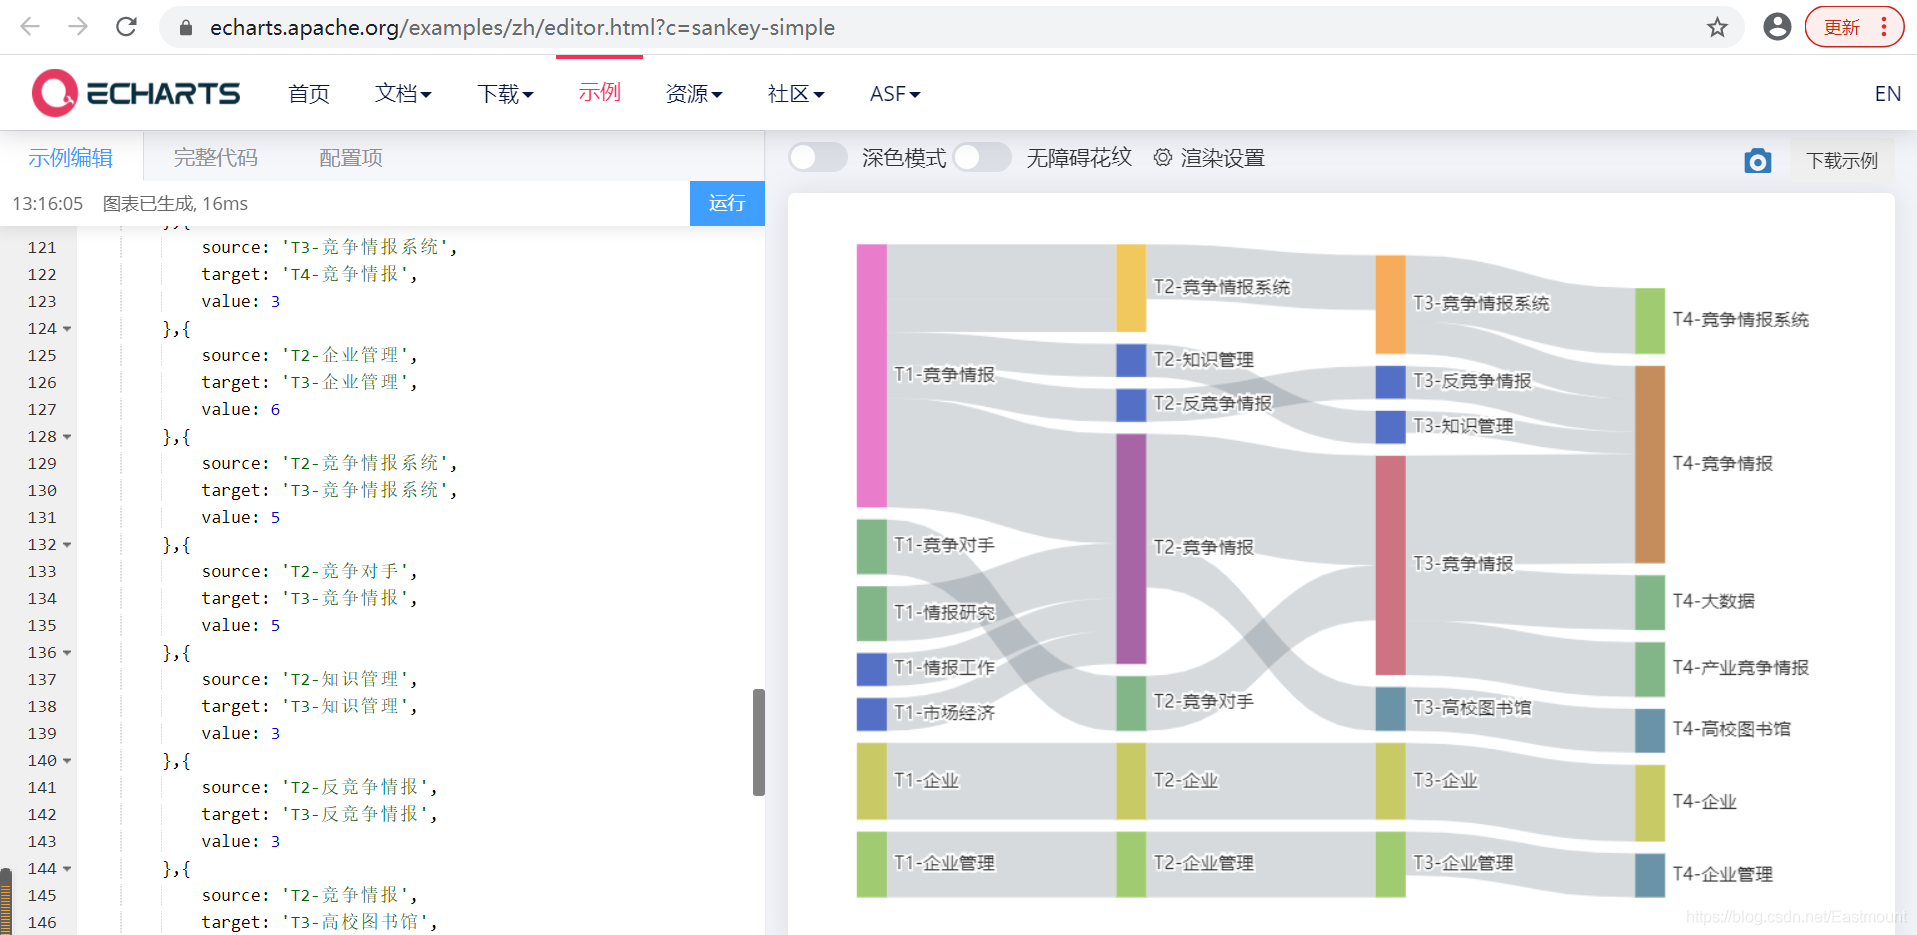Go to 首页 in navigation
Image resolution: width=1917 pixels, height=935 pixels.
point(309,93)
